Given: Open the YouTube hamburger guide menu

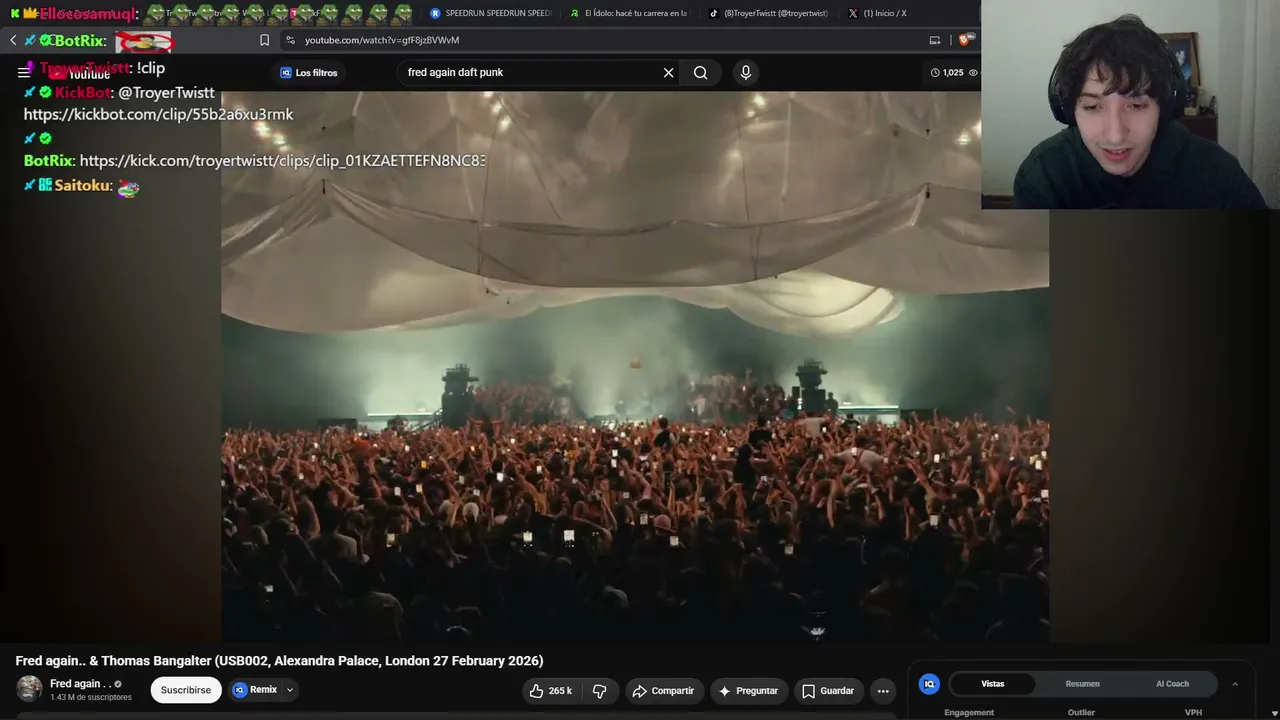Looking at the screenshot, I should 24,72.
